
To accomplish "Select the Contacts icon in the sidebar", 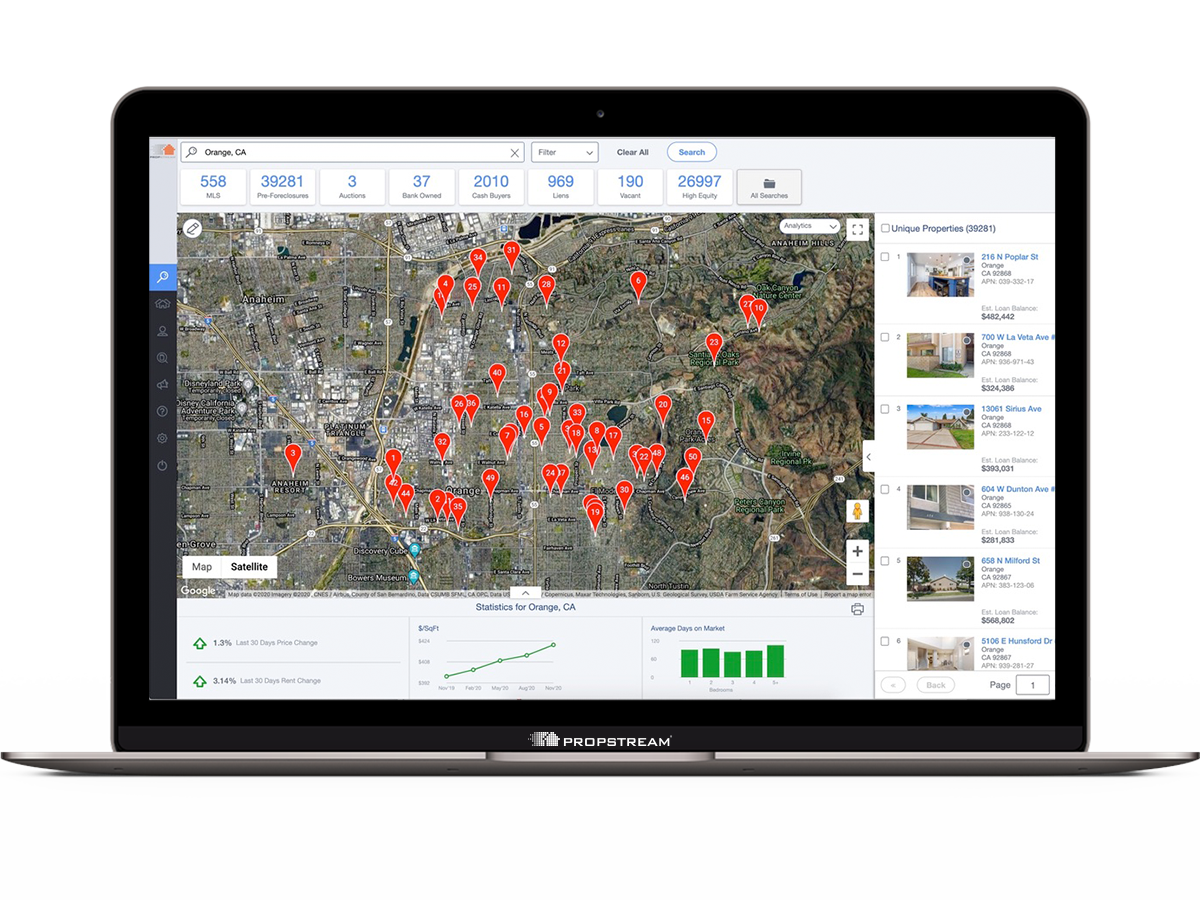I will (x=163, y=330).
